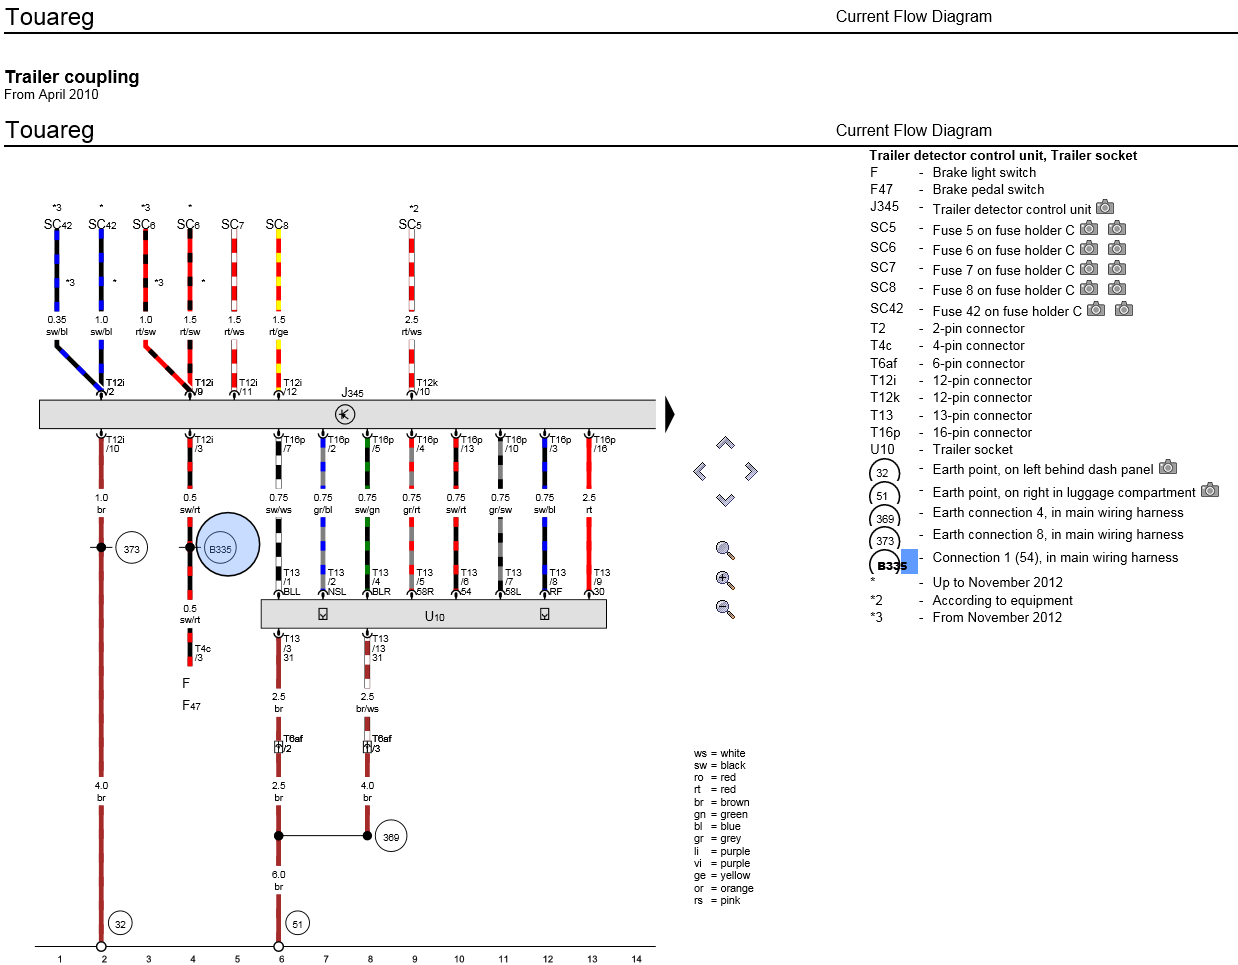The width and height of the screenshot is (1238, 965).
Task: Select the highlighted B335 connection in the diagram
Action: point(228,545)
